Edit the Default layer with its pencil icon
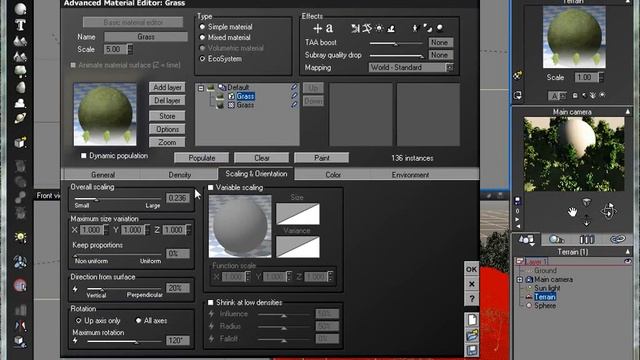The width and height of the screenshot is (640, 360). click(x=294, y=87)
